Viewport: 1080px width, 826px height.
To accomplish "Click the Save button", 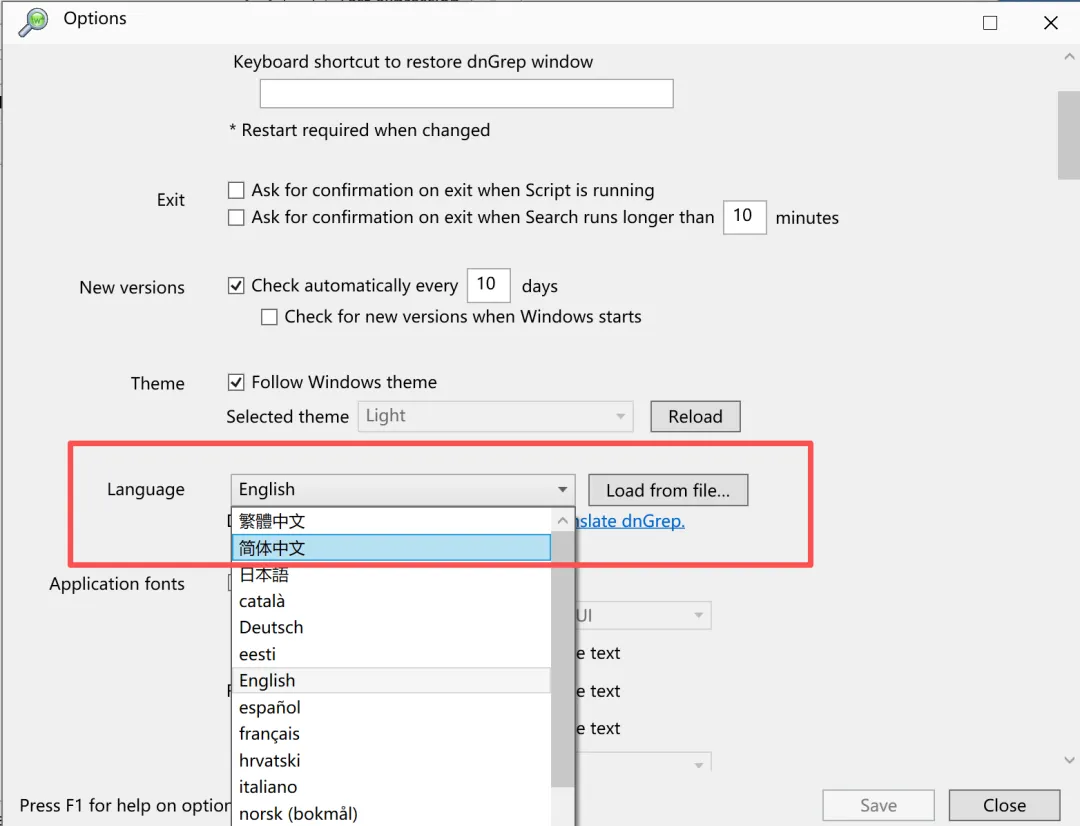I will coord(878,805).
